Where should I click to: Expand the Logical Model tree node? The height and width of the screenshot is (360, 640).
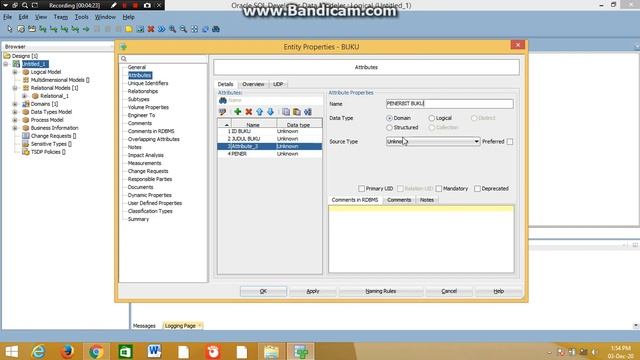(15, 72)
